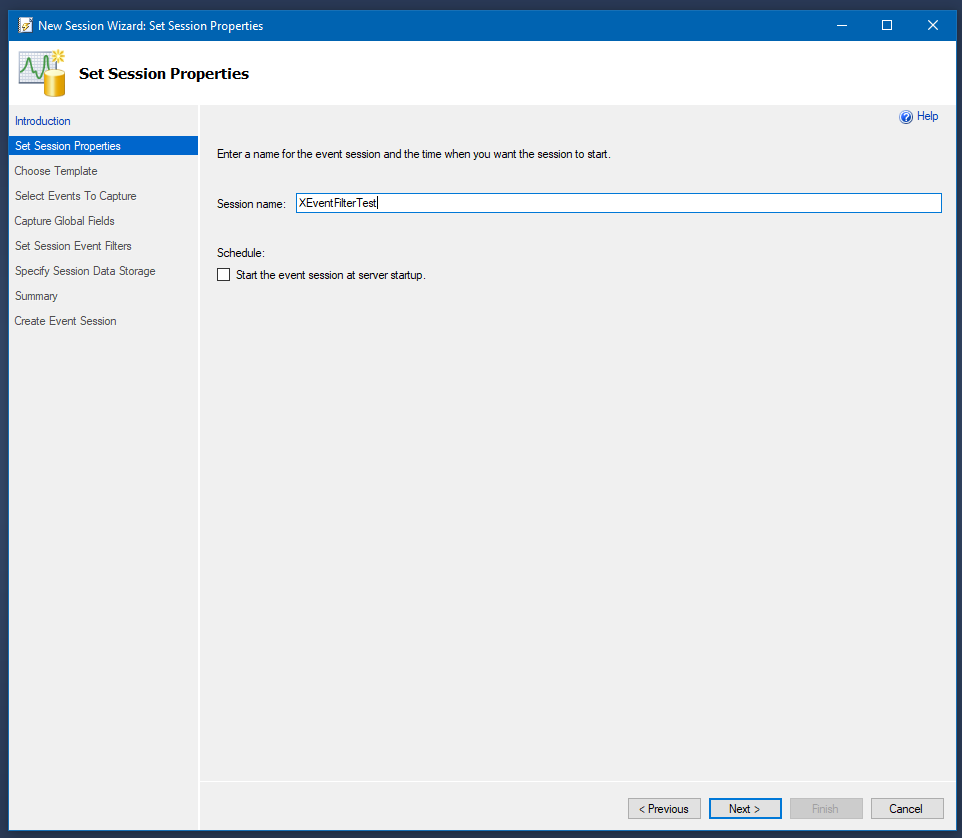Minimize the New Session Wizard window
The height and width of the screenshot is (838, 962).
tap(842, 25)
